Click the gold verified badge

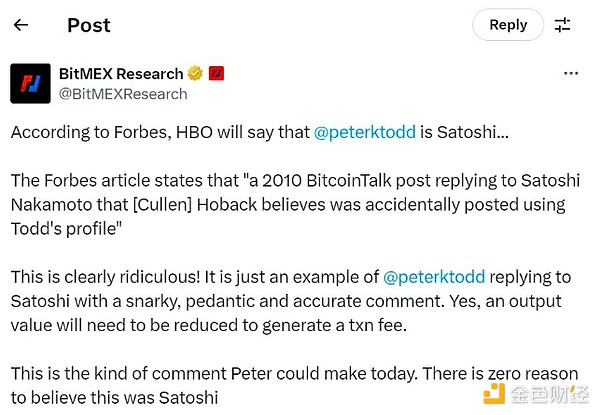click(x=195, y=74)
